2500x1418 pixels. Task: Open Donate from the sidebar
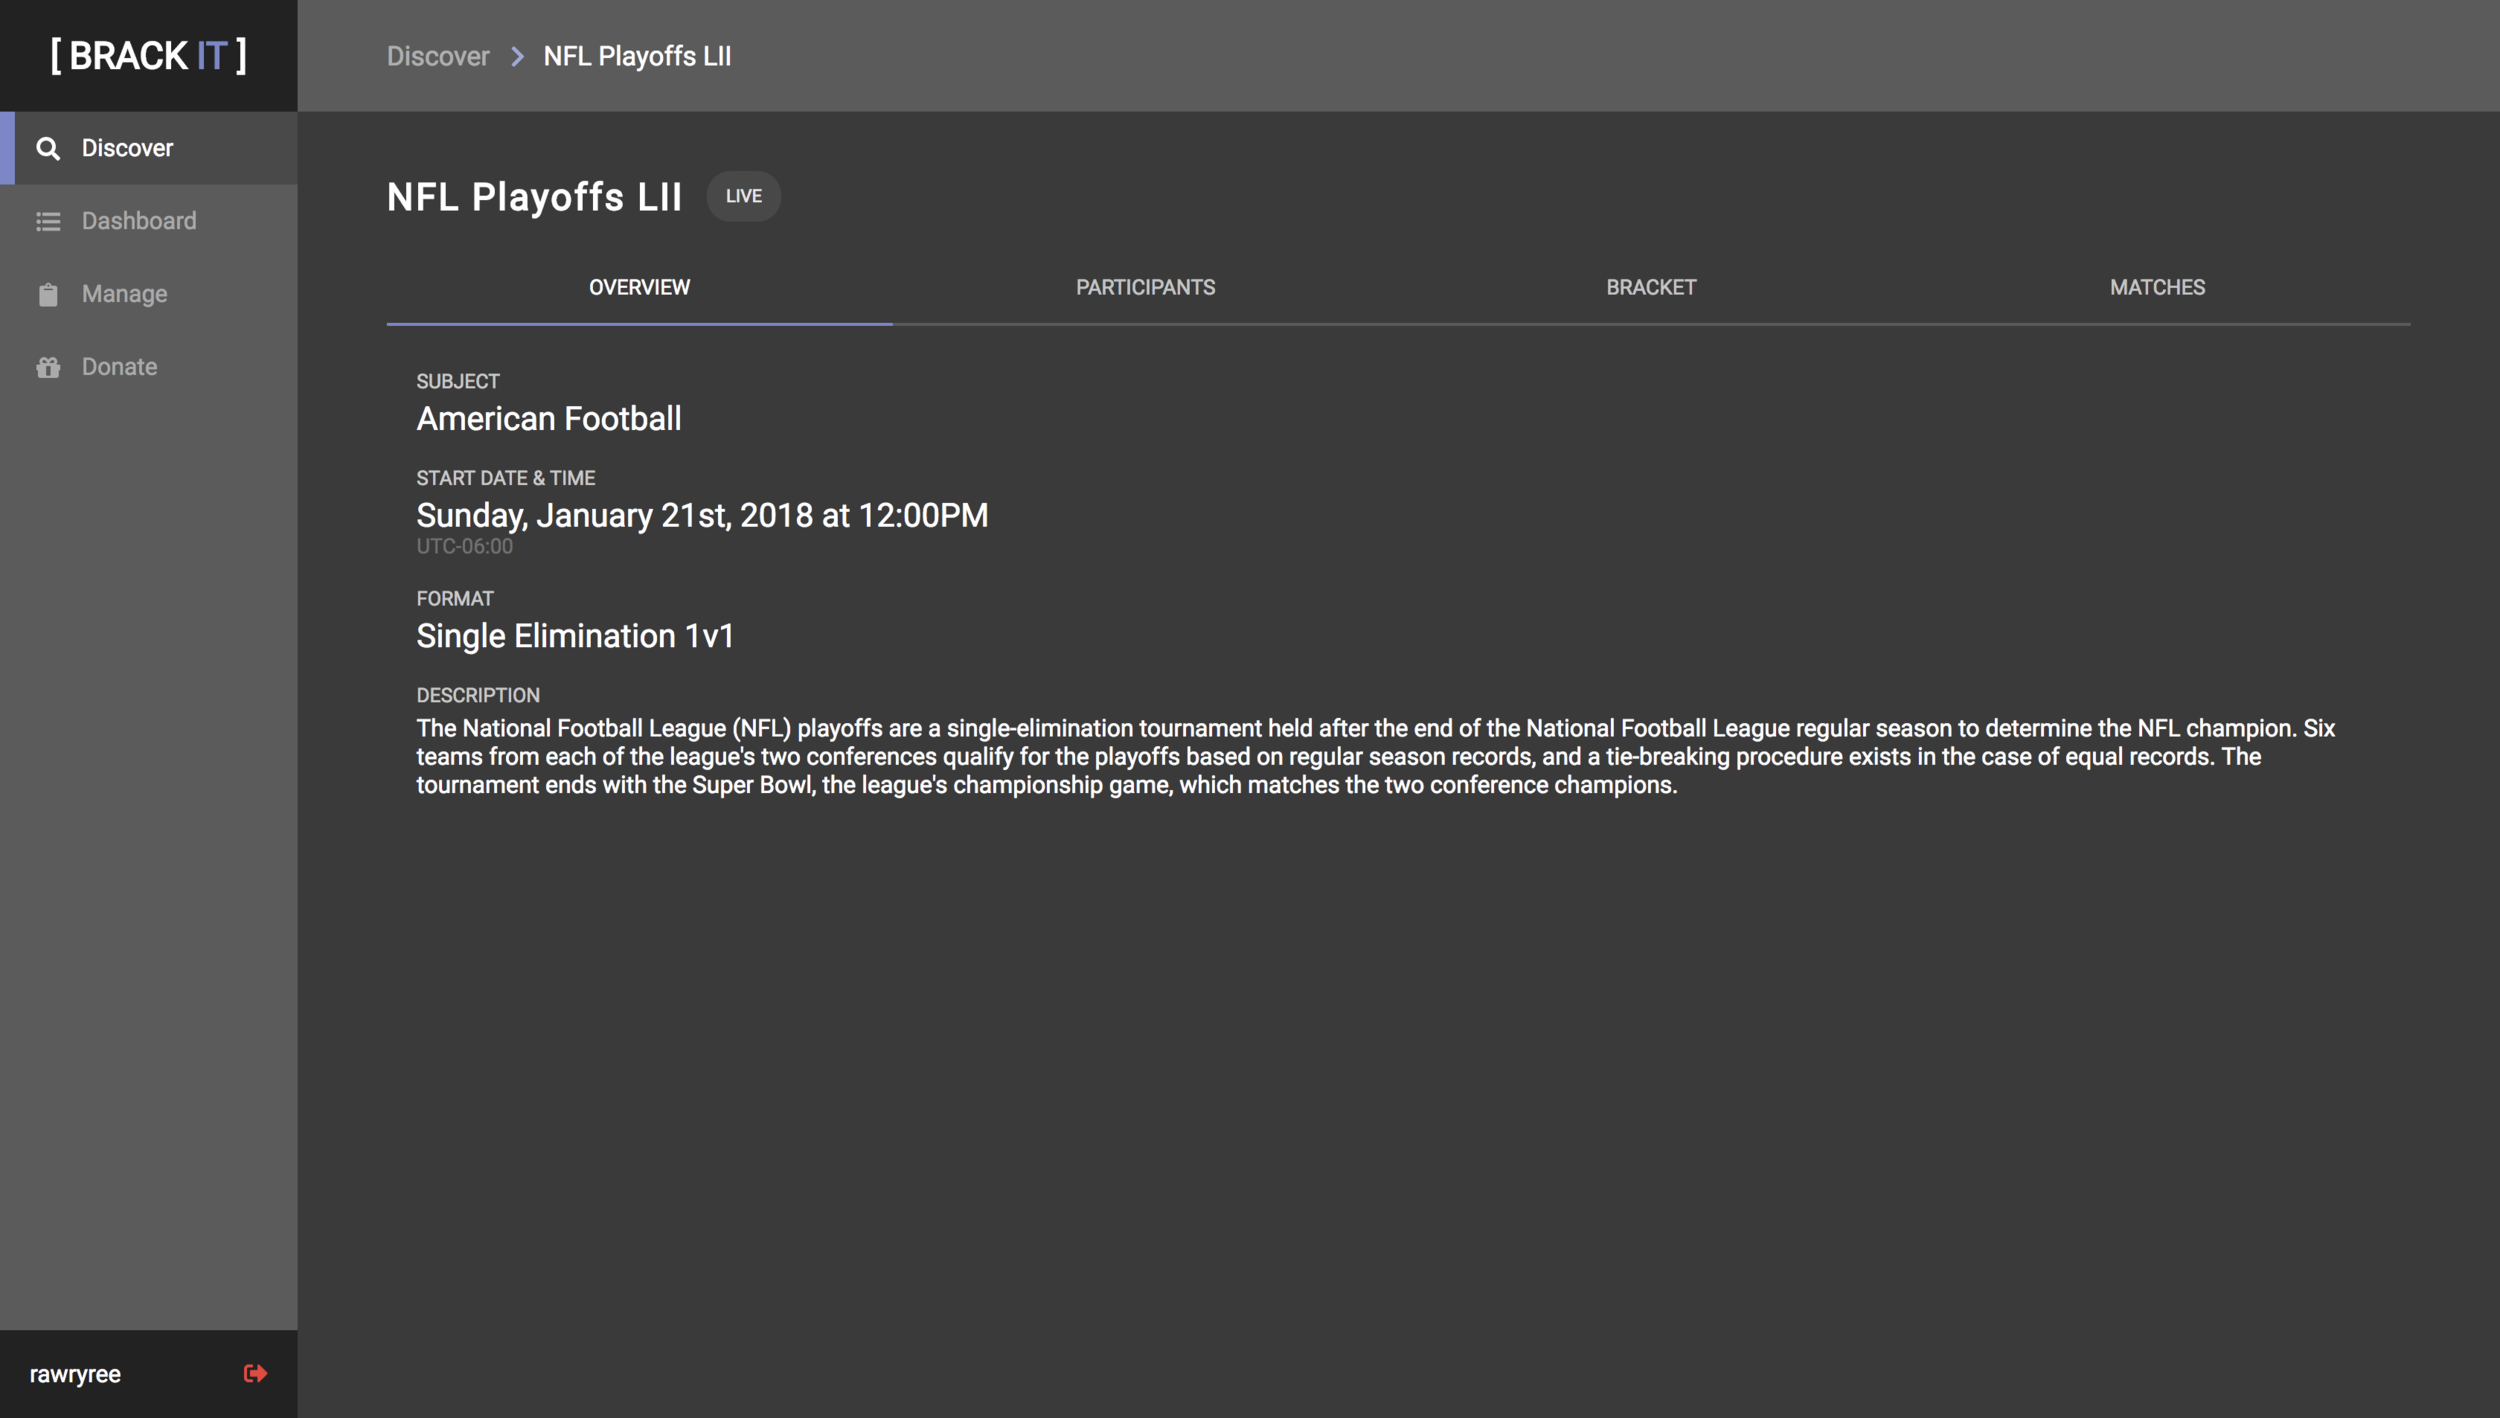pos(119,367)
